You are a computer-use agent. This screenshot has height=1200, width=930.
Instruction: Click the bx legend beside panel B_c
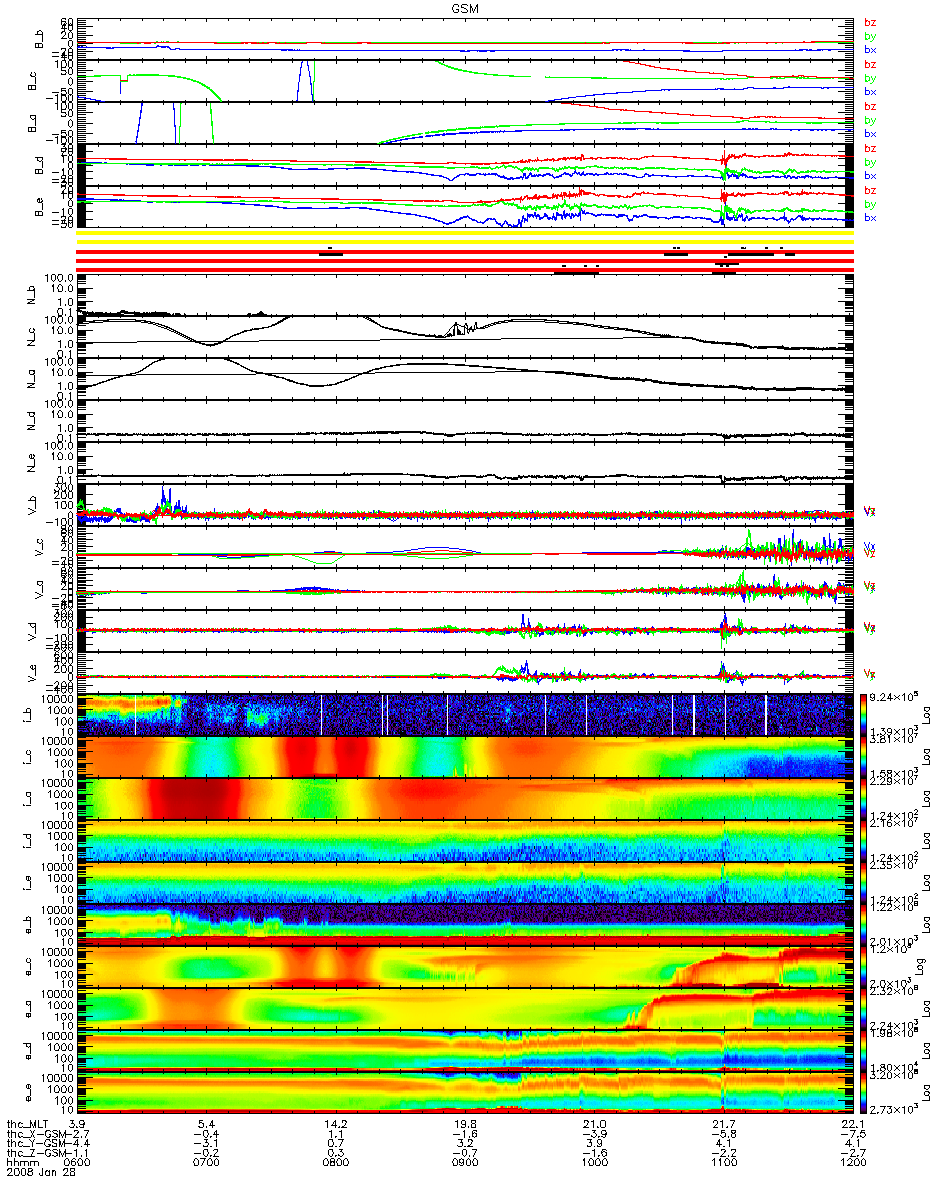pyautogui.click(x=870, y=91)
